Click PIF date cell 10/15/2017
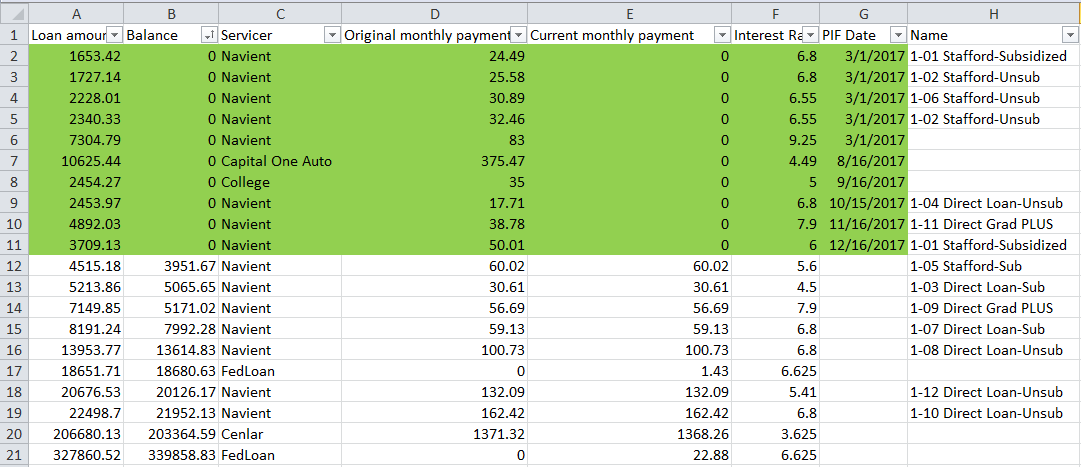 pos(863,203)
